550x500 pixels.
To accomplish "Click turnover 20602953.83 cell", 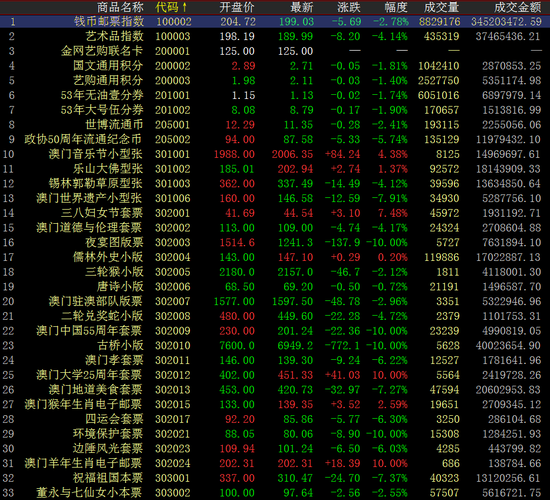I will click(508, 390).
